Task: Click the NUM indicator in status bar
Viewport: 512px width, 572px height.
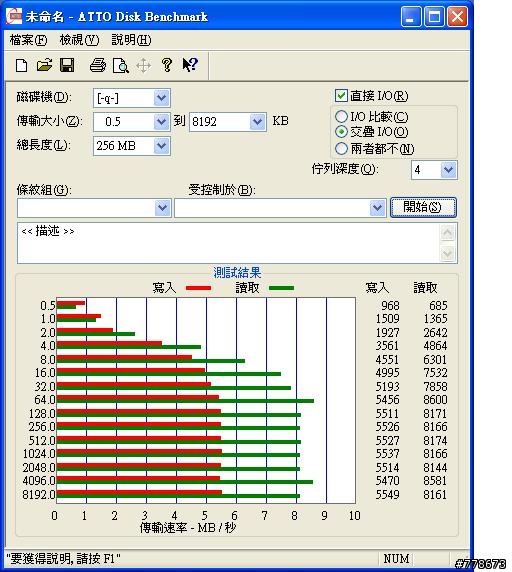Action: point(396,559)
